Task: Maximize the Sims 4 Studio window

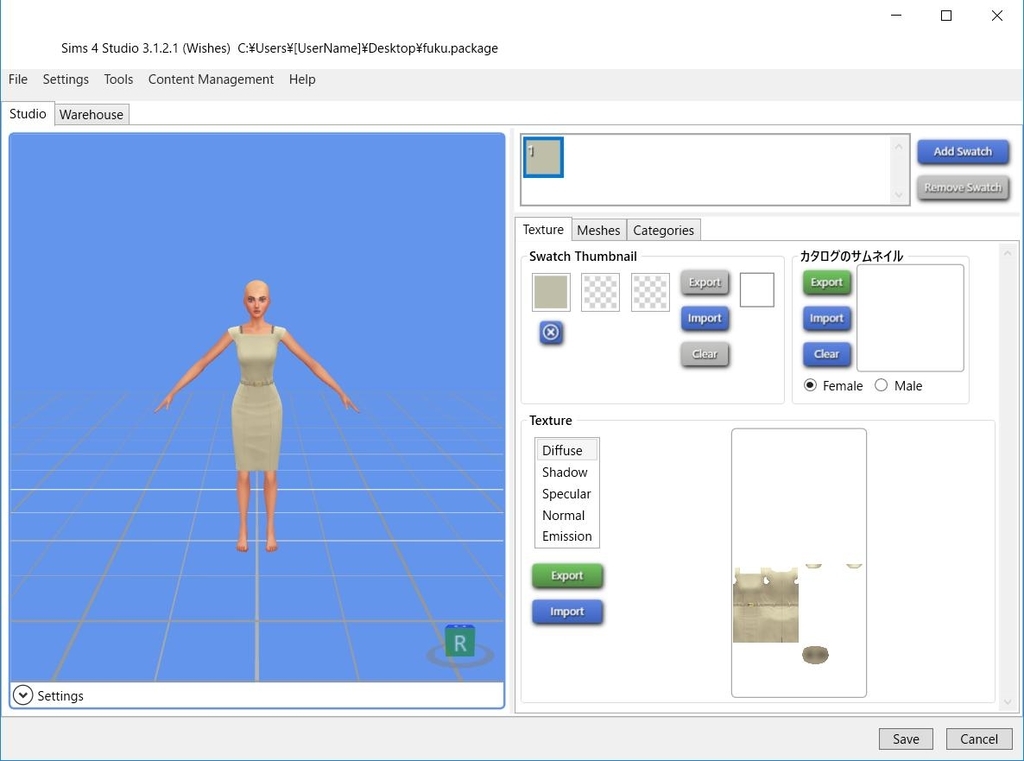Action: tap(946, 16)
